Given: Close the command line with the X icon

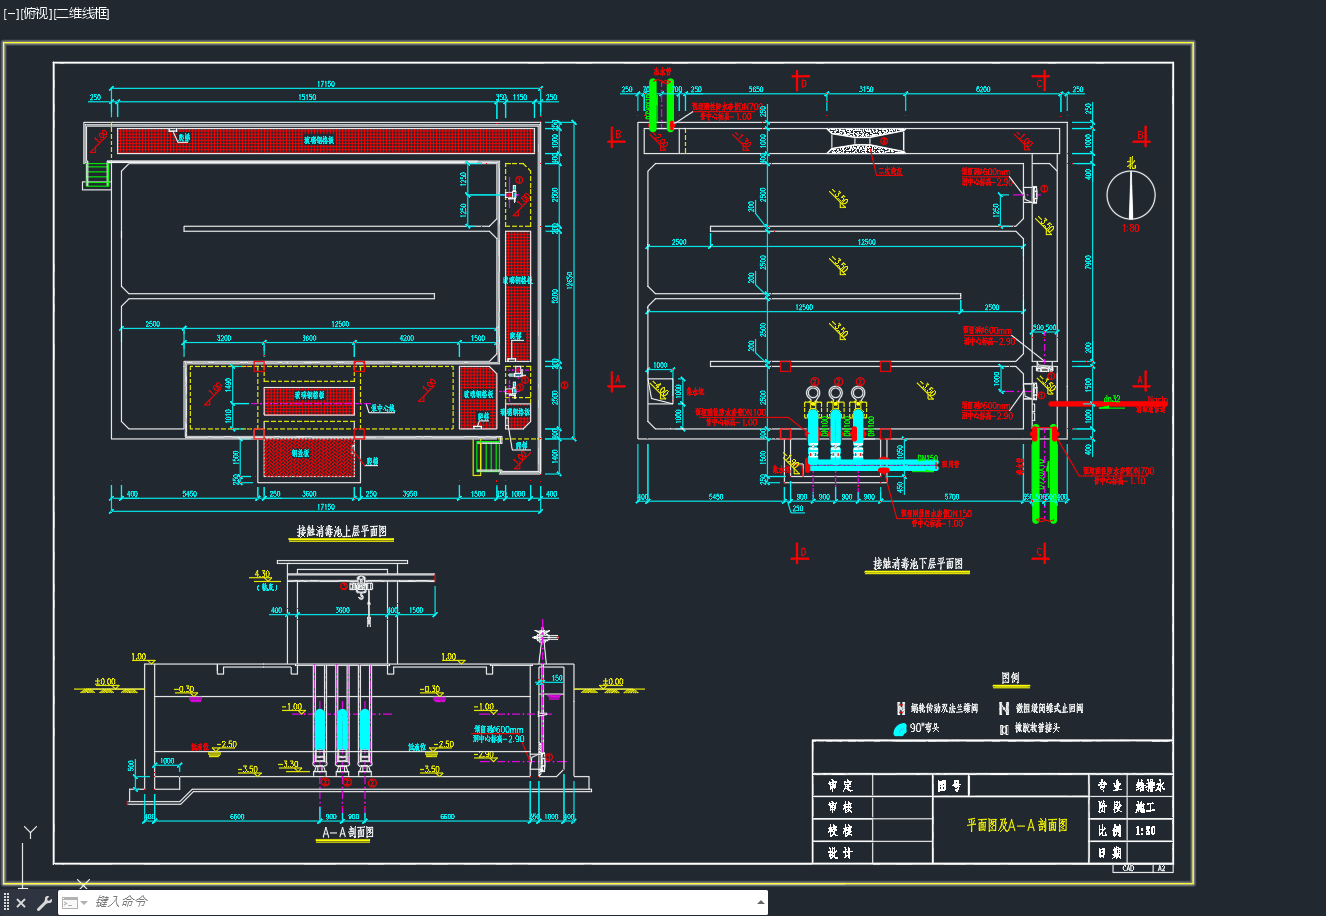Looking at the screenshot, I should click(21, 903).
